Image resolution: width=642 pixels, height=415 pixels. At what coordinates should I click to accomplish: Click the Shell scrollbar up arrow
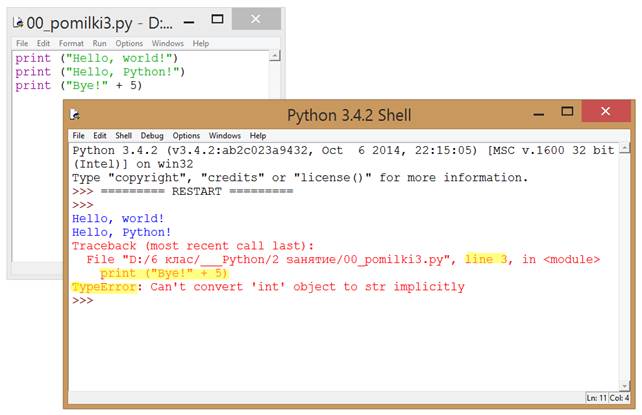(x=624, y=149)
